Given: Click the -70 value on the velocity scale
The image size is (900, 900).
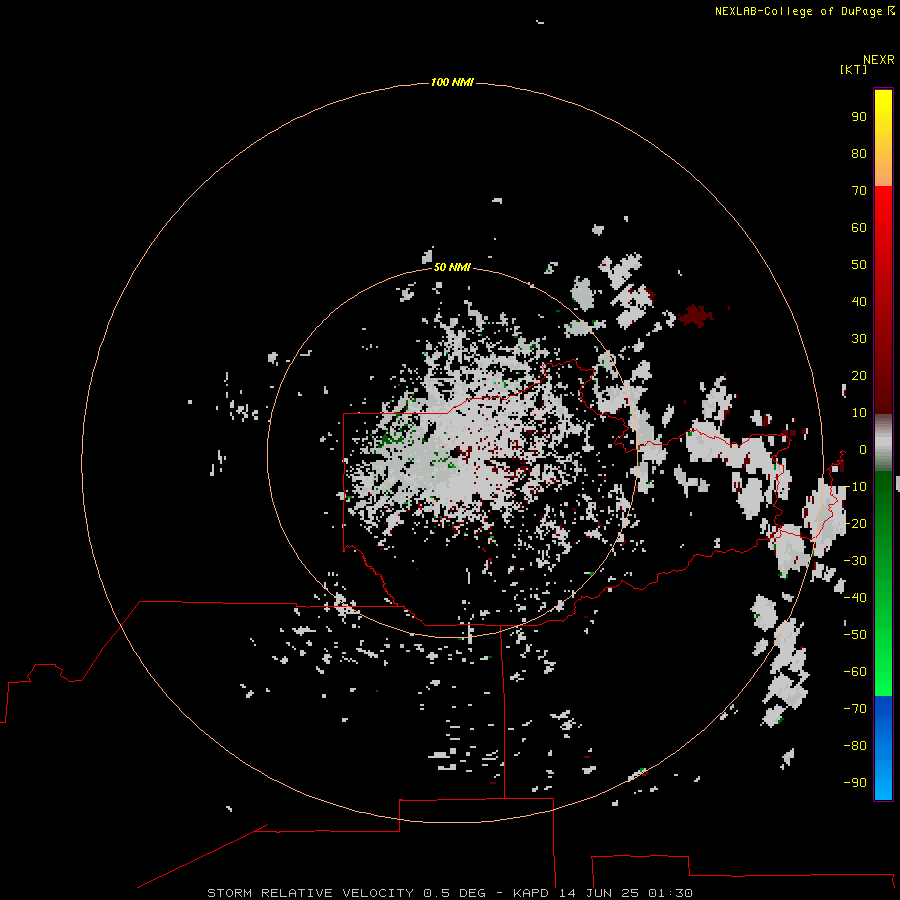Looking at the screenshot, I should (855, 708).
